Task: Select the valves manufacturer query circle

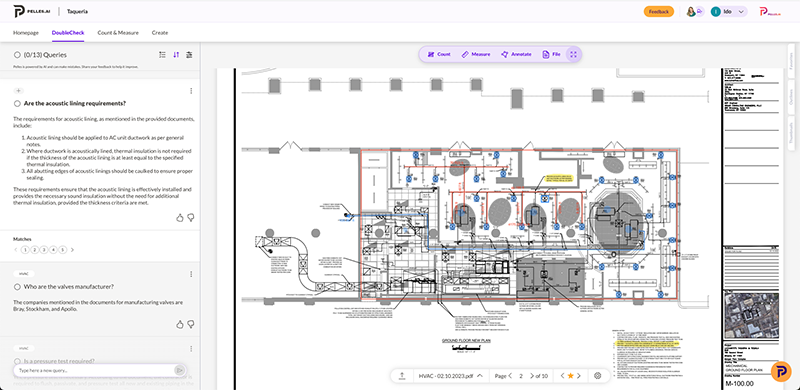Action: tap(17, 287)
